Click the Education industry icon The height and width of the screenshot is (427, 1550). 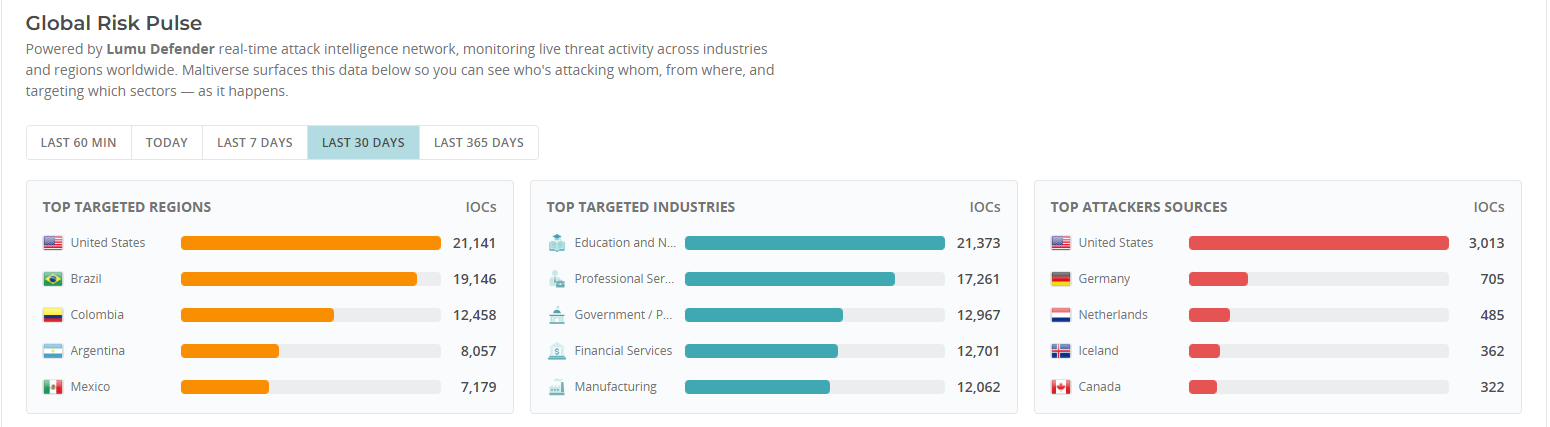(557, 243)
